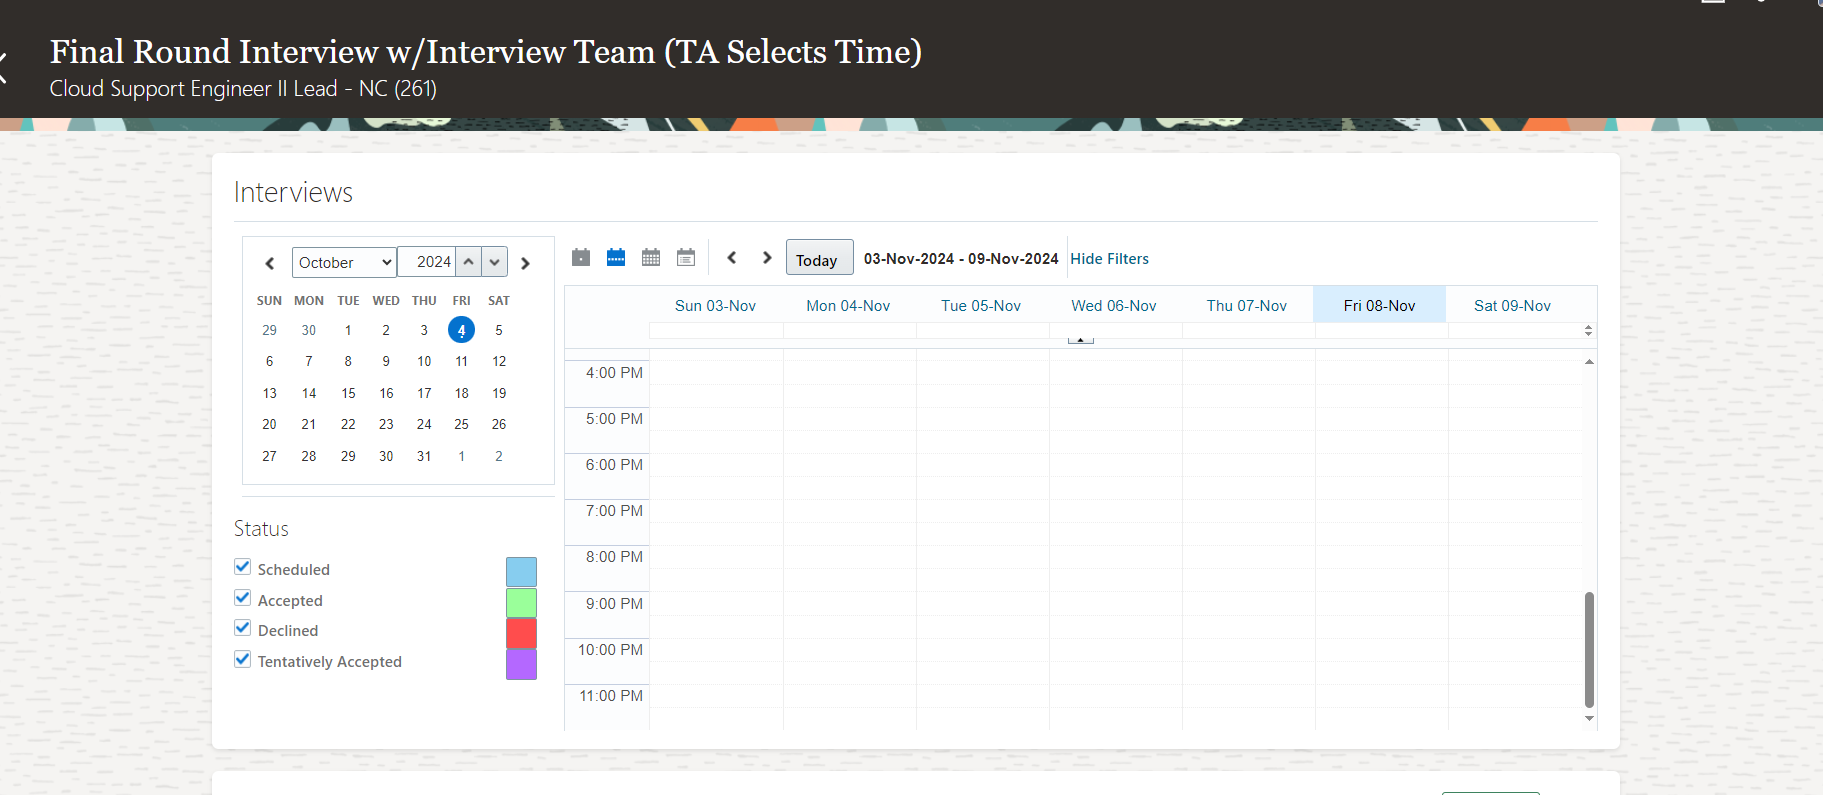Switch to the Month grid view icon
1823x795 pixels.
click(651, 258)
